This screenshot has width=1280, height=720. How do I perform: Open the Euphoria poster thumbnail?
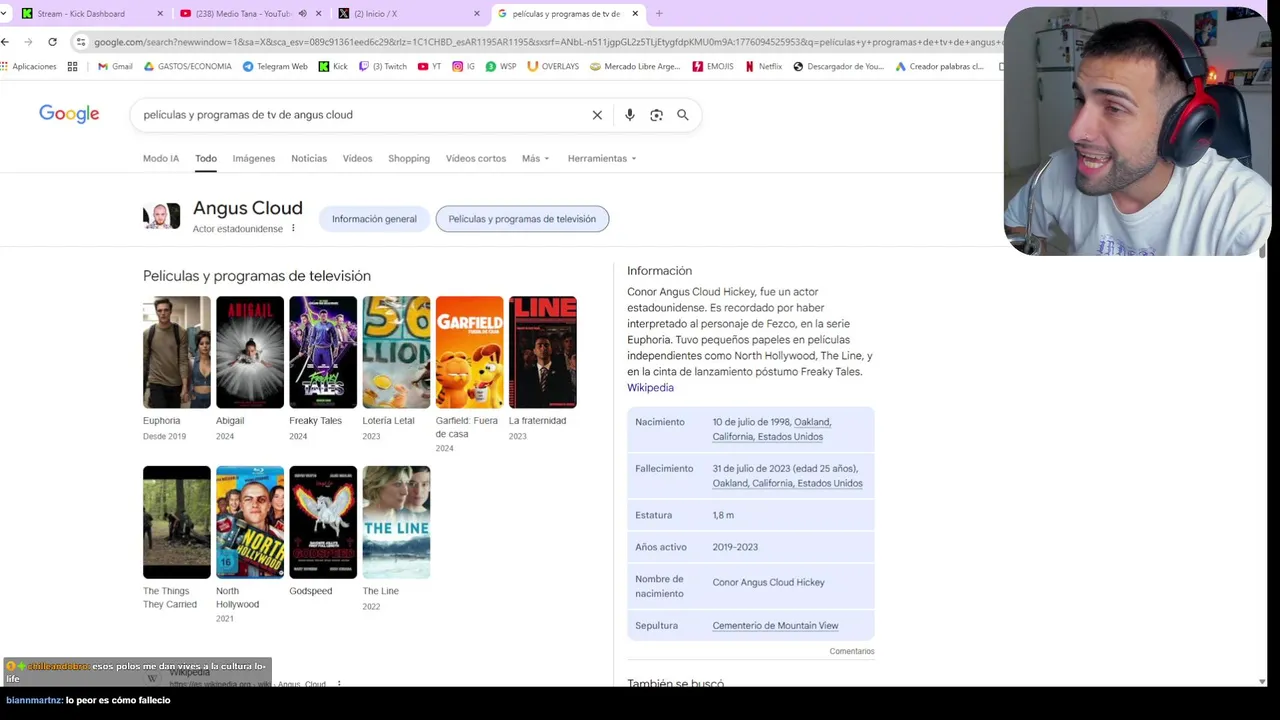(177, 352)
